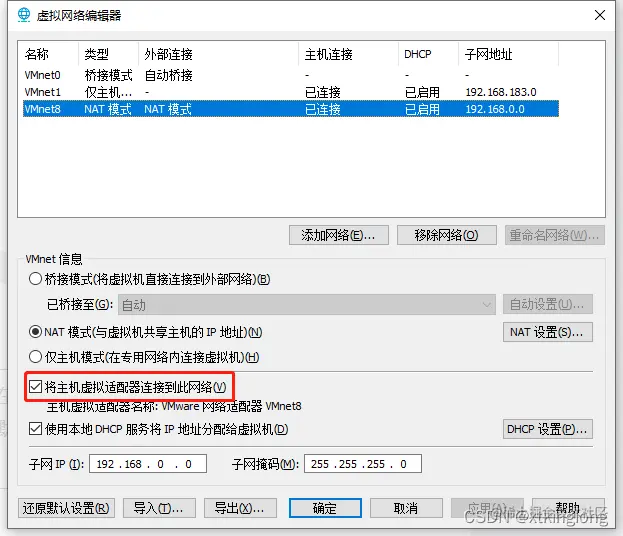Image resolution: width=623 pixels, height=536 pixels.
Task: Open the 已桥接至 dropdown
Action: pos(307,305)
